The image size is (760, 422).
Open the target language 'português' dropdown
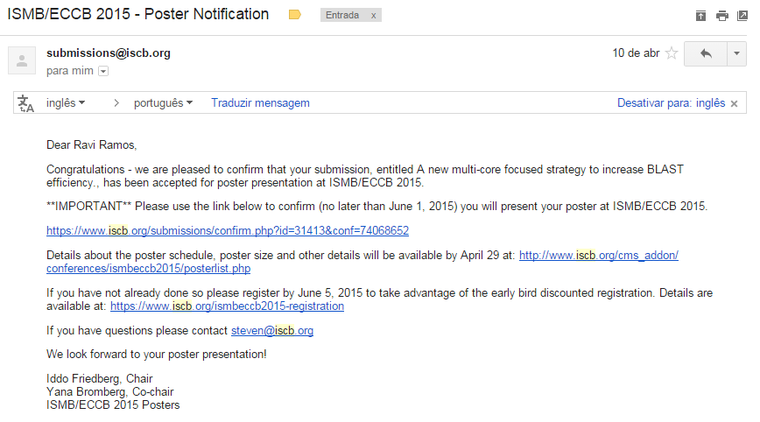163,103
